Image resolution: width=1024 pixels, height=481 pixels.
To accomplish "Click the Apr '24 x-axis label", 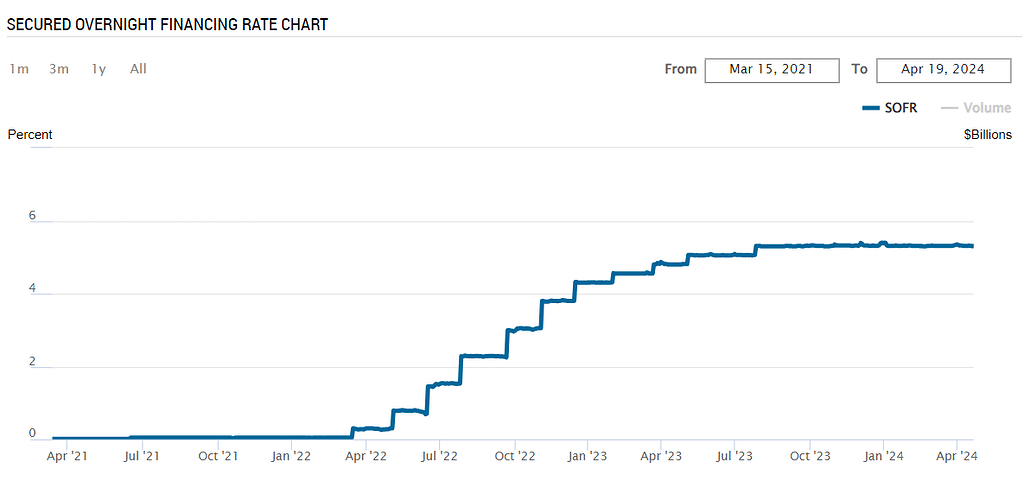I will coord(956,456).
